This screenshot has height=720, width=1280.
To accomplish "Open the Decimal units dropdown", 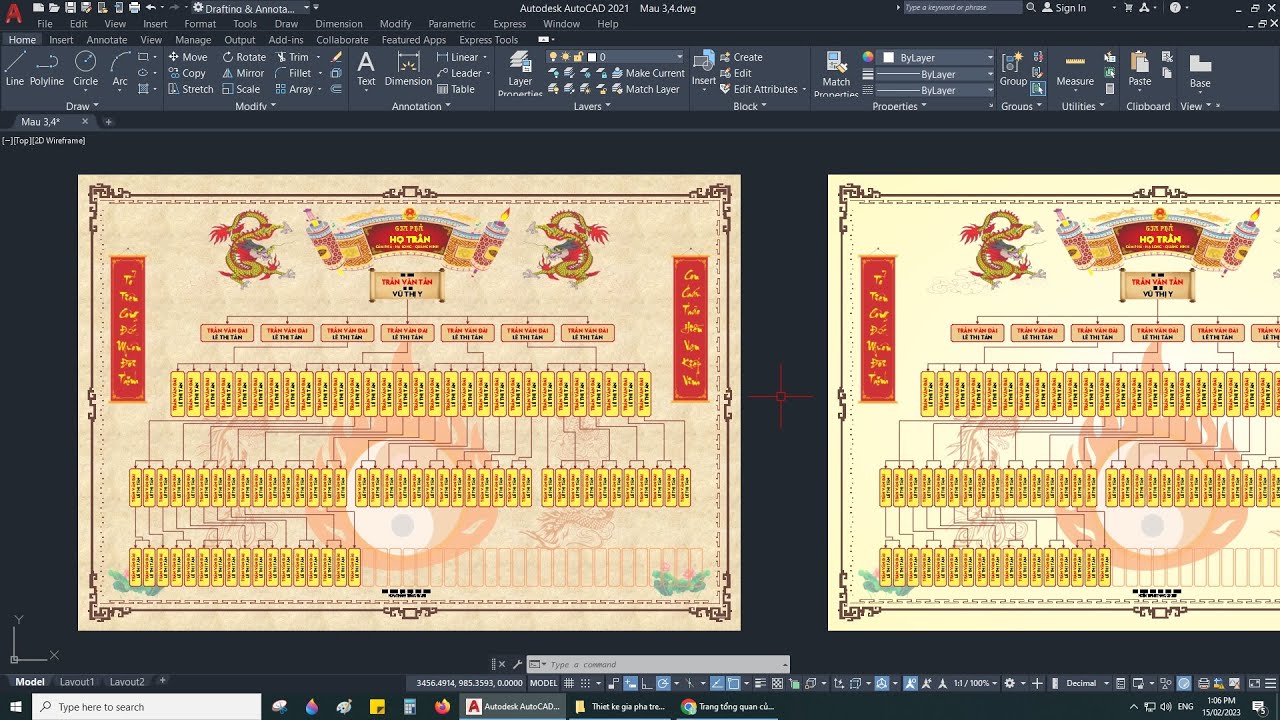I will click(1086, 683).
